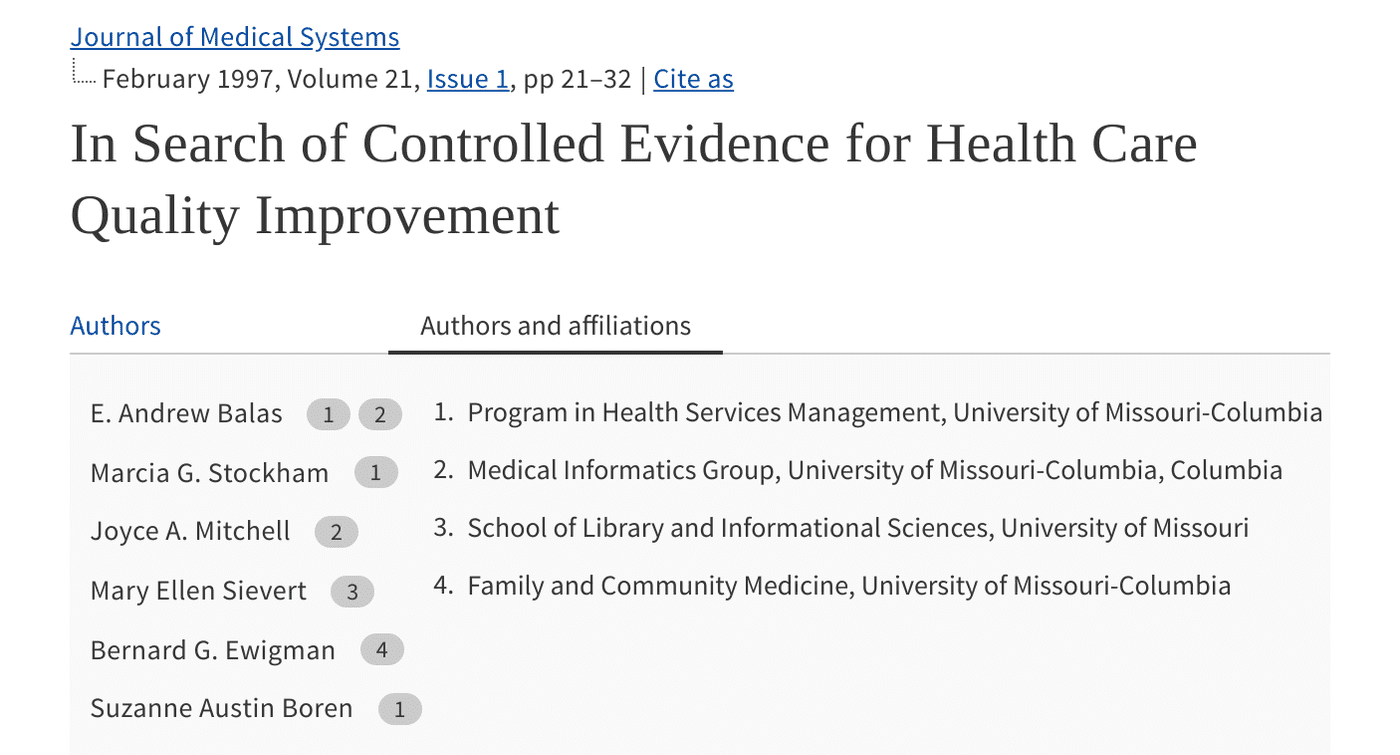Click affiliation badge 1 beside Suzanne Austin Boren
1400x755 pixels.
399,710
